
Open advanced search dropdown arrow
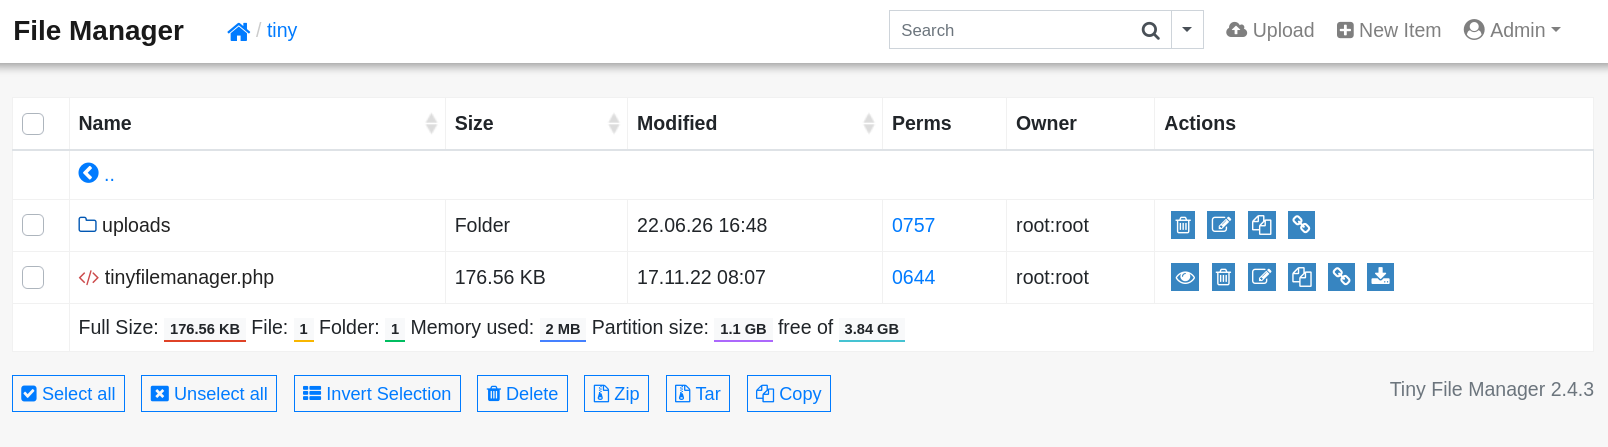(1187, 30)
